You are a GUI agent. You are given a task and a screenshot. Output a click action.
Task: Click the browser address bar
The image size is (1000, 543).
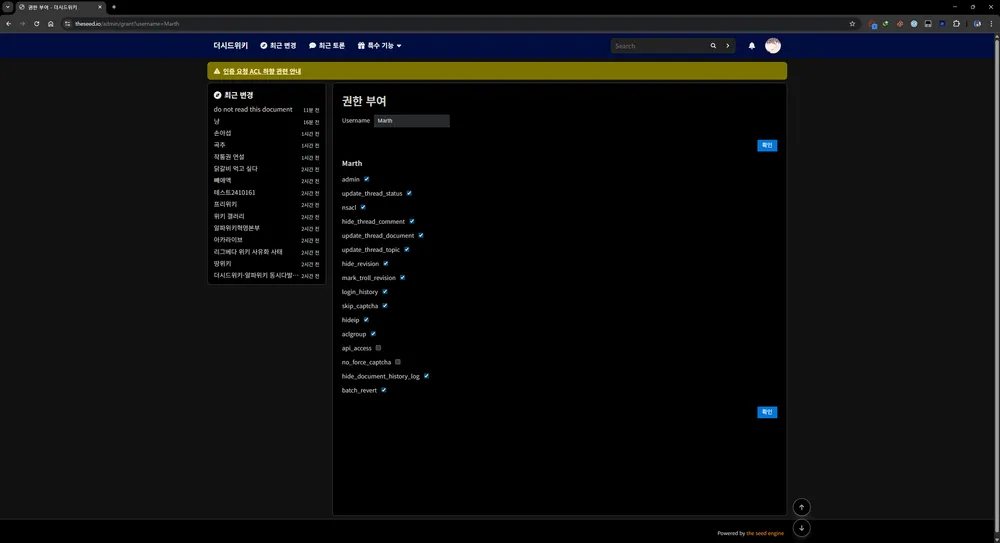[x=459, y=24]
